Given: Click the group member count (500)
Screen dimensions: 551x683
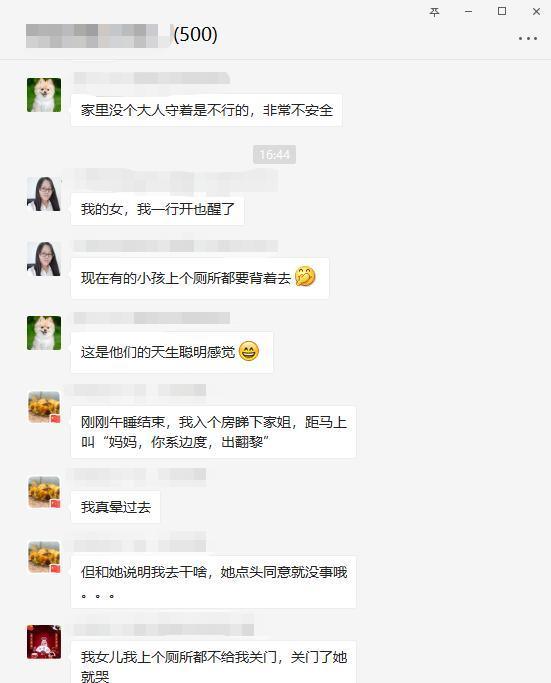Looking at the screenshot, I should point(195,34).
